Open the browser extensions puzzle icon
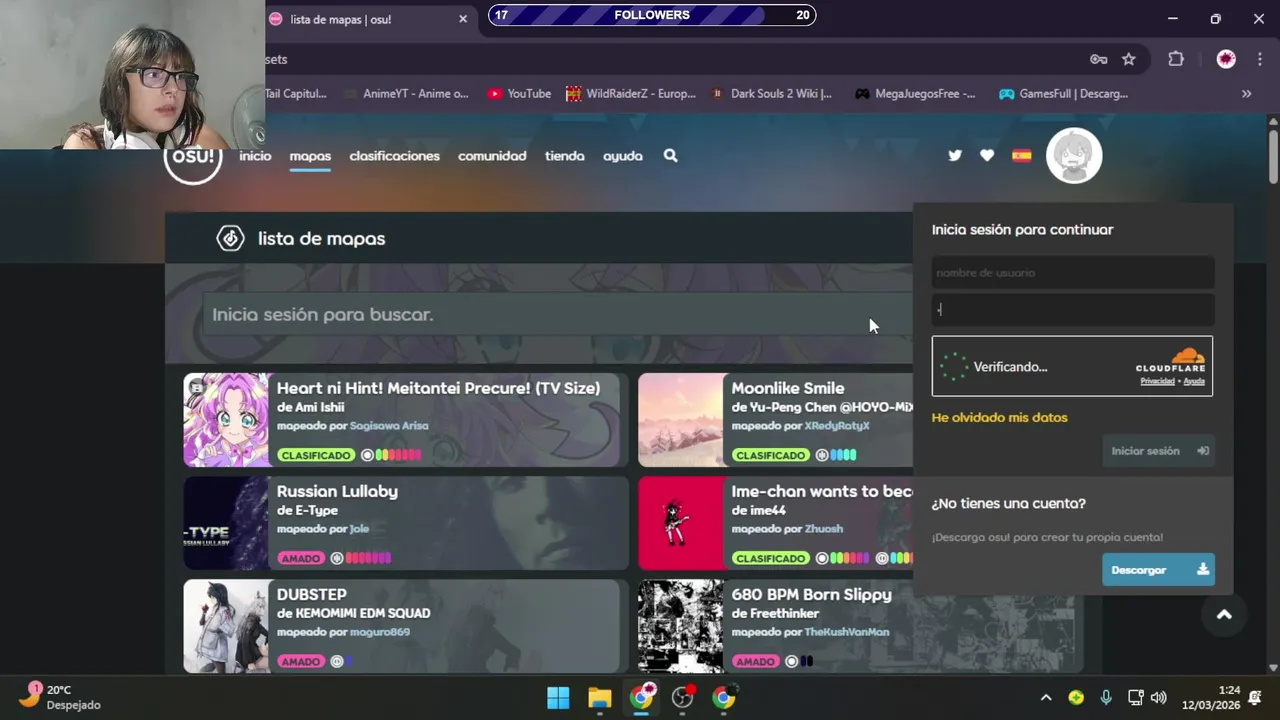Image resolution: width=1280 pixels, height=720 pixels. tap(1176, 59)
